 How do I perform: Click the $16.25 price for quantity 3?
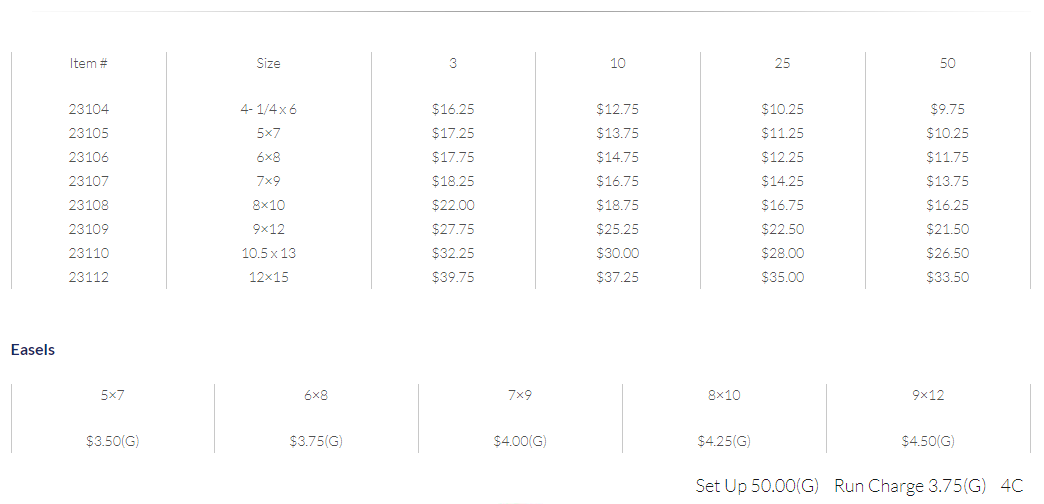click(x=453, y=109)
